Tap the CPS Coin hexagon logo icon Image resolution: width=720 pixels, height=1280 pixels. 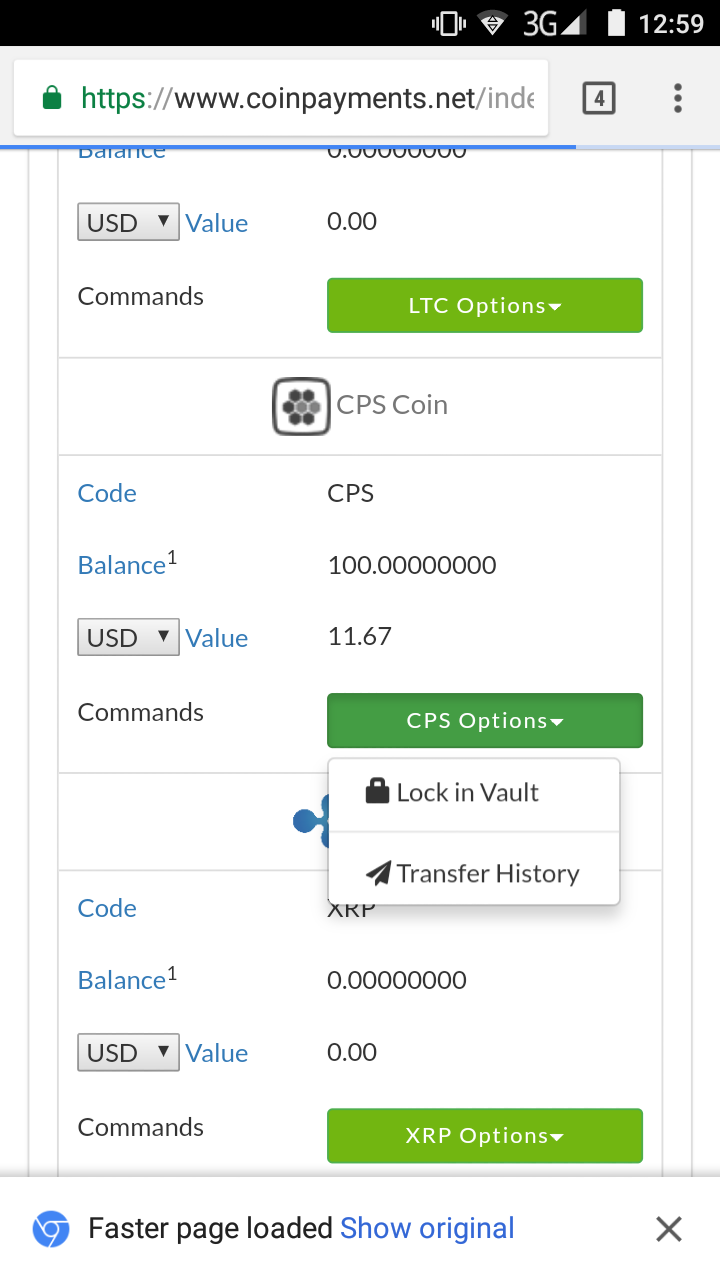click(301, 406)
